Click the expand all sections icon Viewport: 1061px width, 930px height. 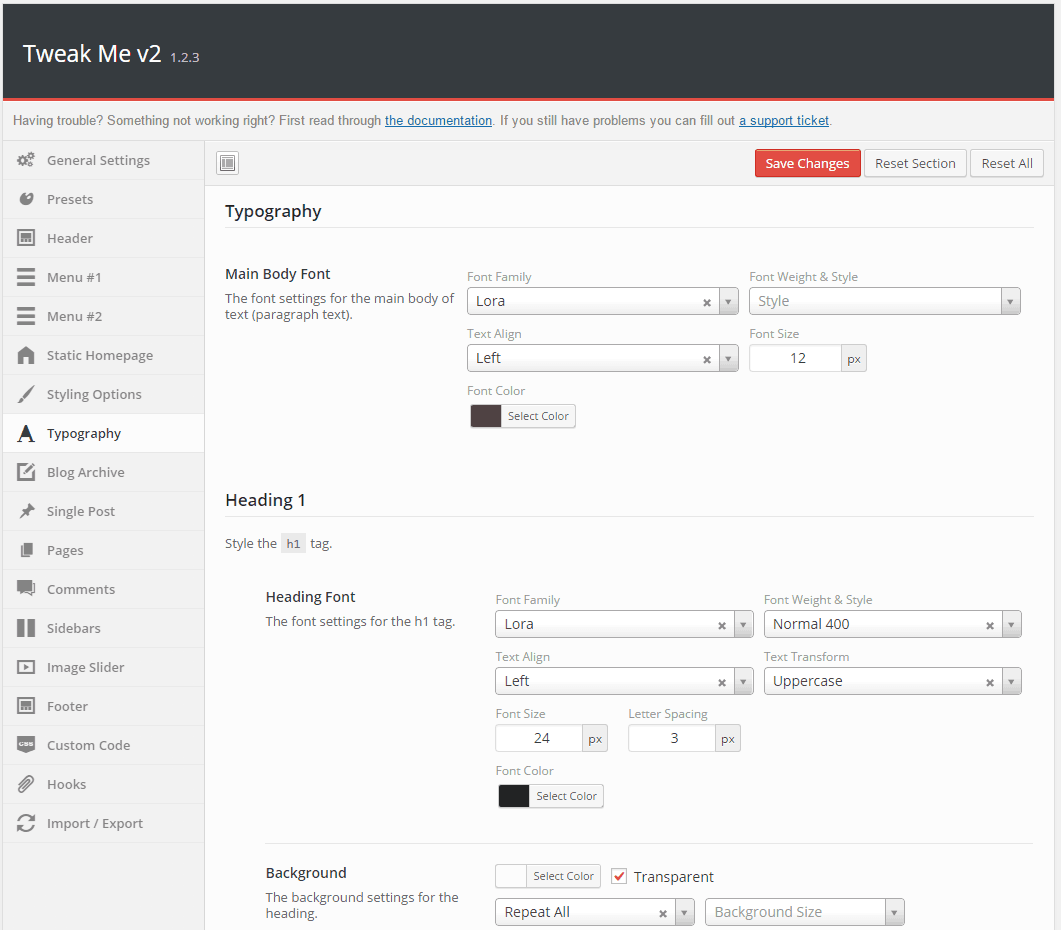coord(227,164)
